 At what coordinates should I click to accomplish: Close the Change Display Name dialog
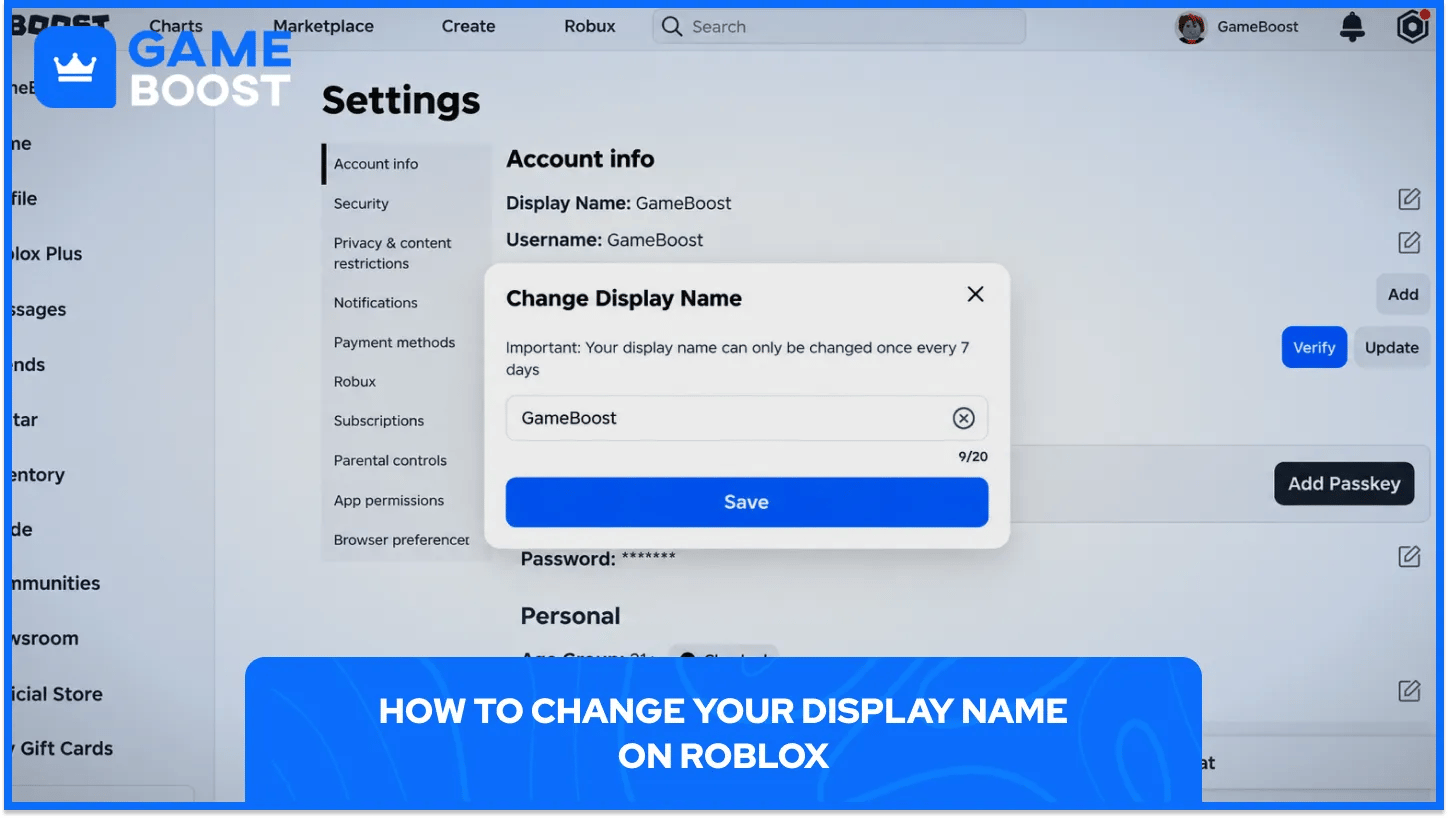tap(975, 294)
